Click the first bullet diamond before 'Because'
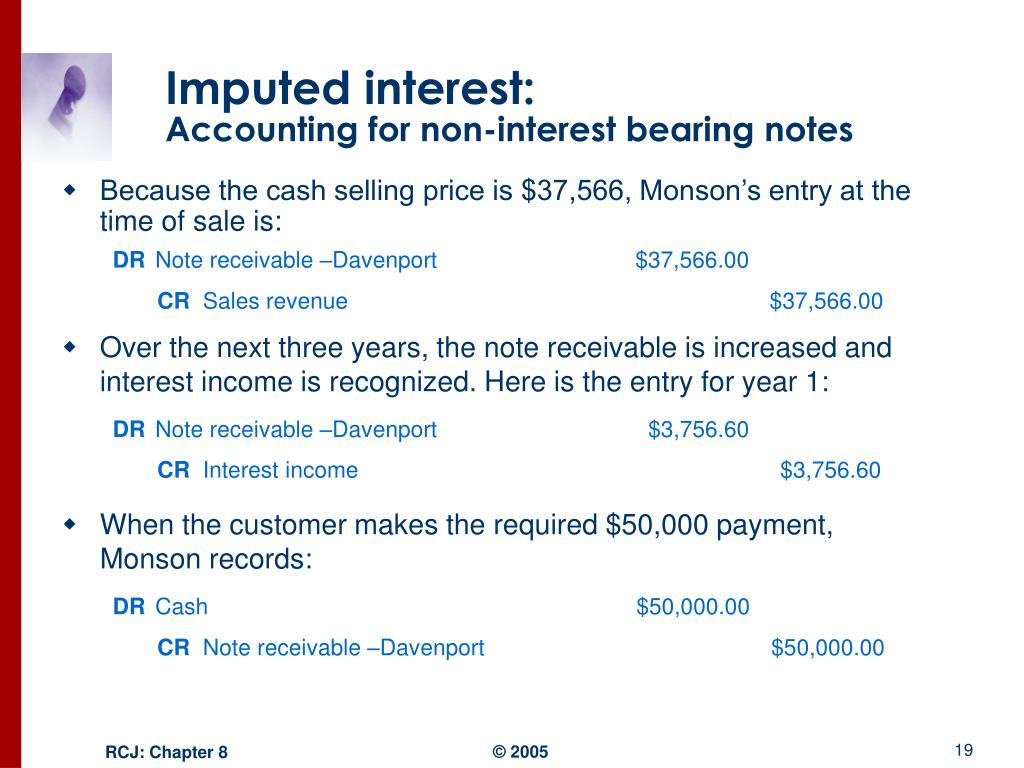Image resolution: width=1024 pixels, height=768 pixels. click(x=70, y=191)
